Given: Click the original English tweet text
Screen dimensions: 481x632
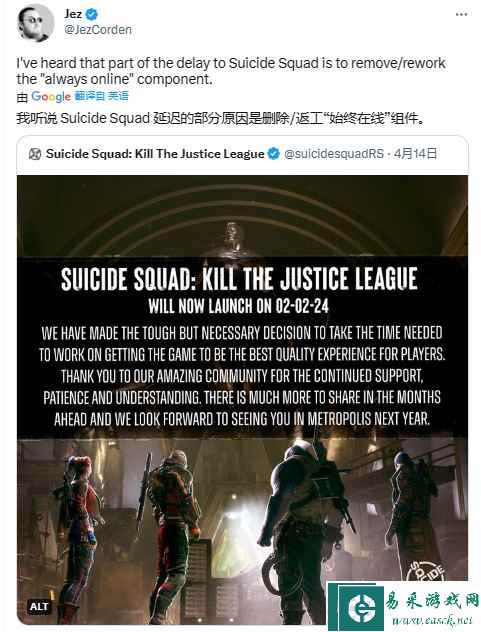Looking at the screenshot, I should (x=231, y=71).
